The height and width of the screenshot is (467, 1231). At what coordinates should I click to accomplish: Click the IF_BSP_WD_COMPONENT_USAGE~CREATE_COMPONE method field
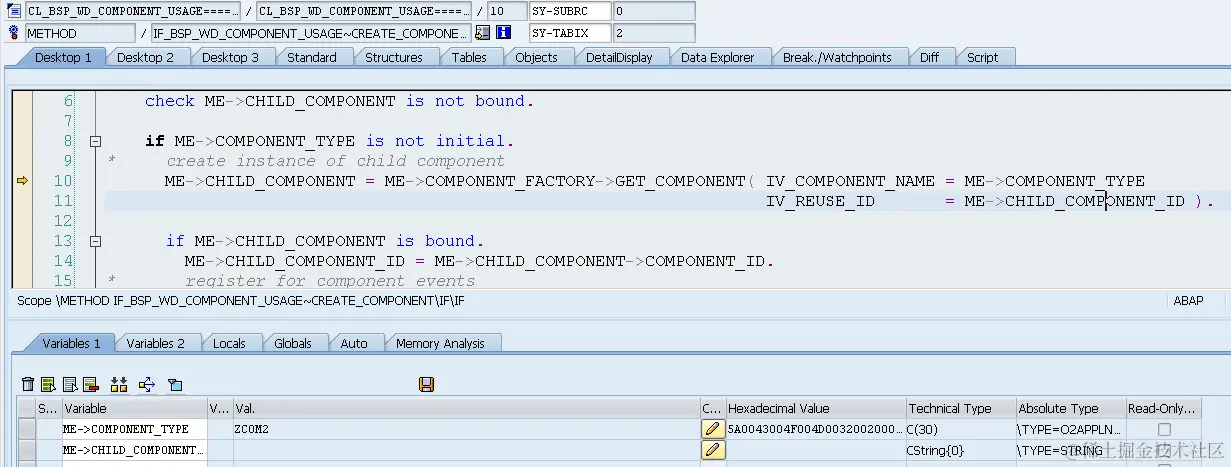click(x=311, y=33)
